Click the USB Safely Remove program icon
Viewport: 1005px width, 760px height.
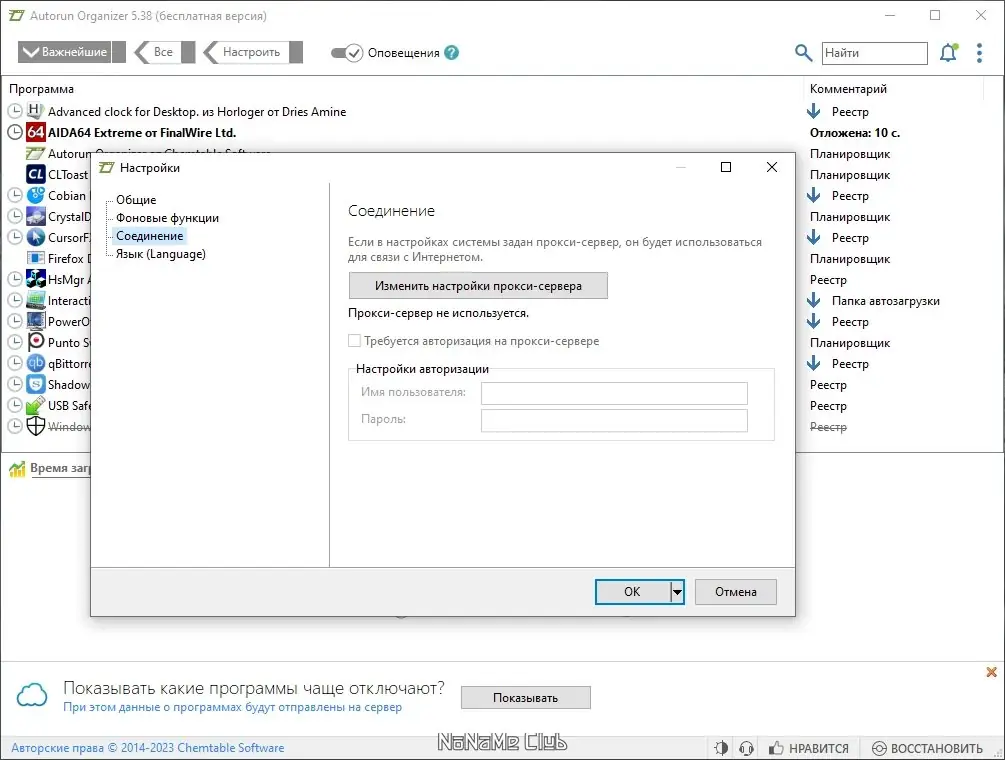36,405
